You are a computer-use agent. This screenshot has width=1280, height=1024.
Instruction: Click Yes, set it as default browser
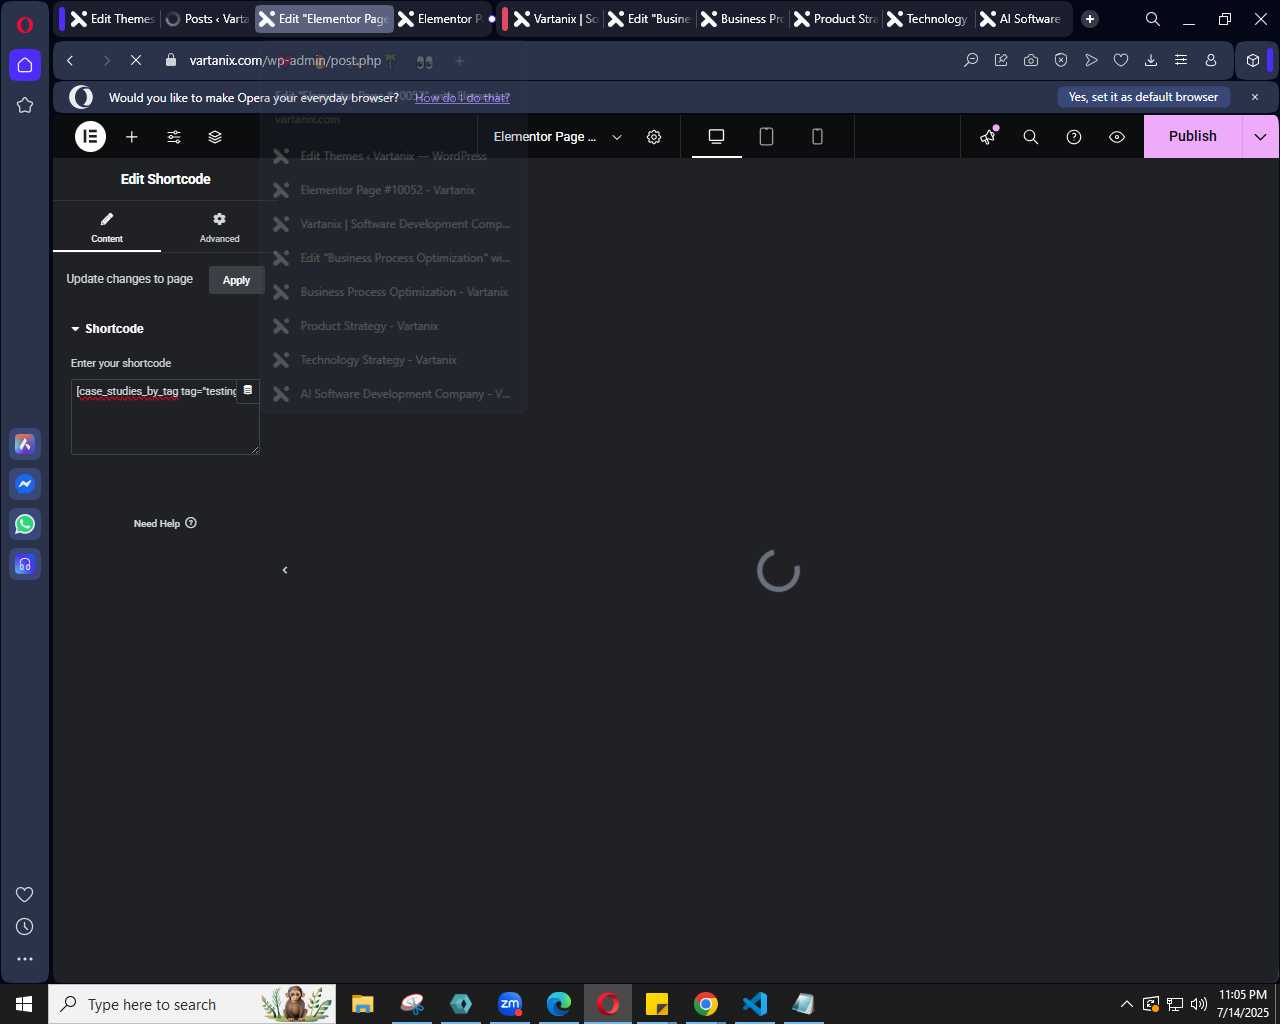1143,97
